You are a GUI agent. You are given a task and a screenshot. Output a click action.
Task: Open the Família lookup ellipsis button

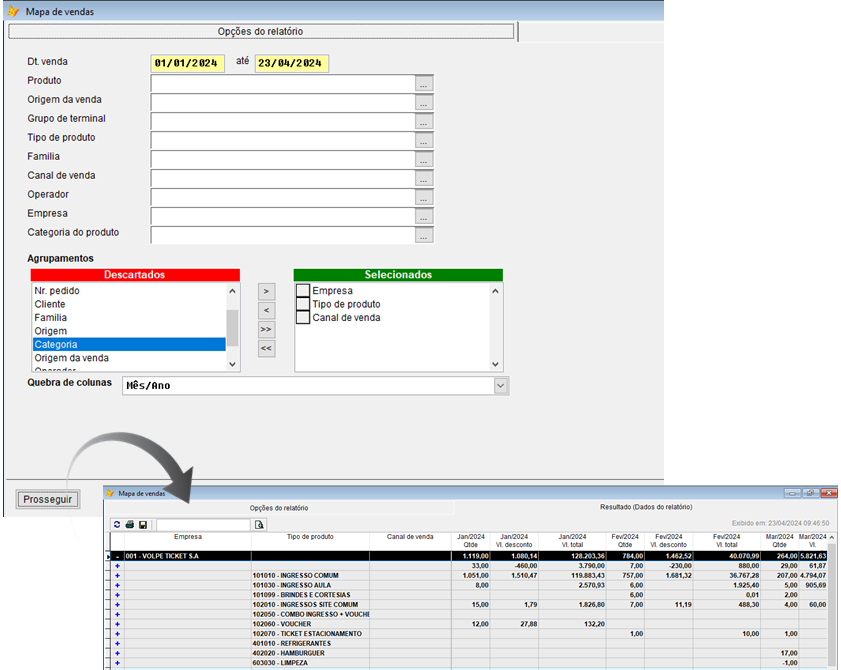[x=425, y=159]
